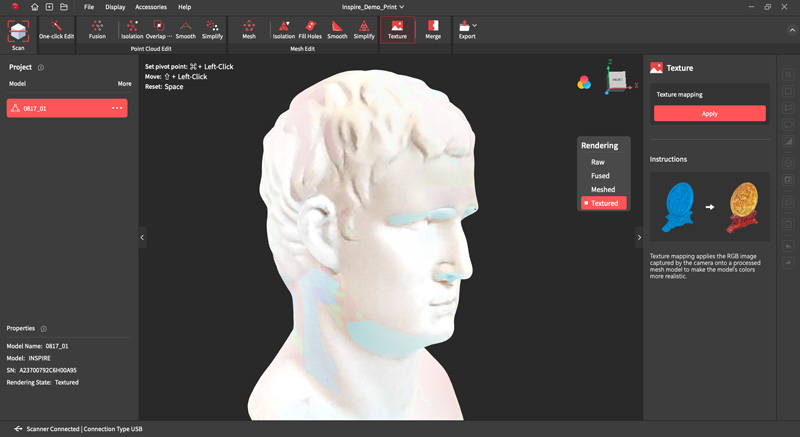Image resolution: width=800 pixels, height=437 pixels.
Task: Open the Merge tool
Action: (x=433, y=30)
